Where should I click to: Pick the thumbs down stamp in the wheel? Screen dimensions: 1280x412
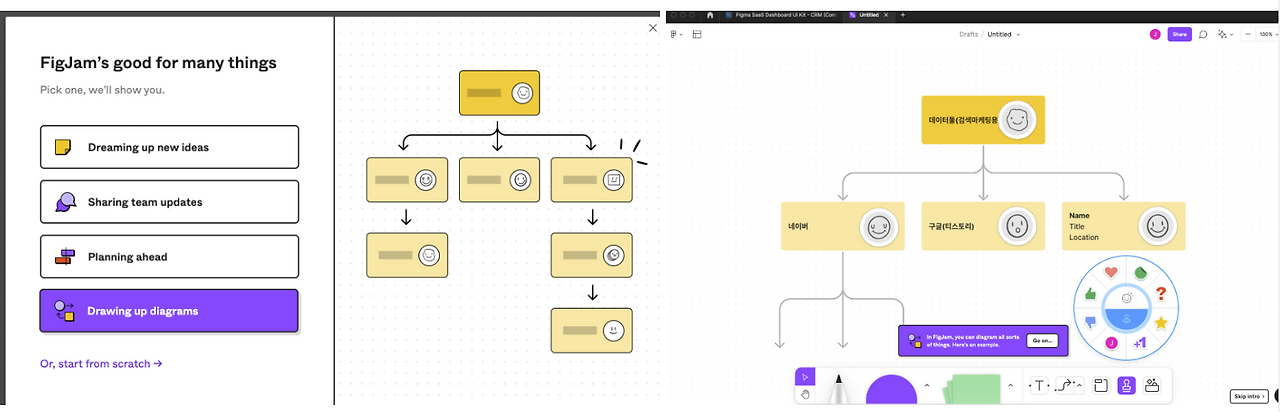click(1091, 322)
